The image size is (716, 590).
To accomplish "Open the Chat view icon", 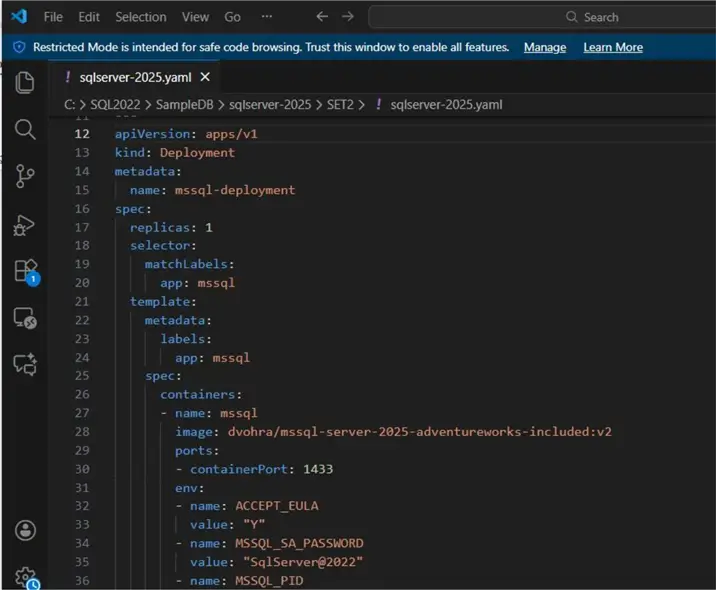I will (25, 364).
